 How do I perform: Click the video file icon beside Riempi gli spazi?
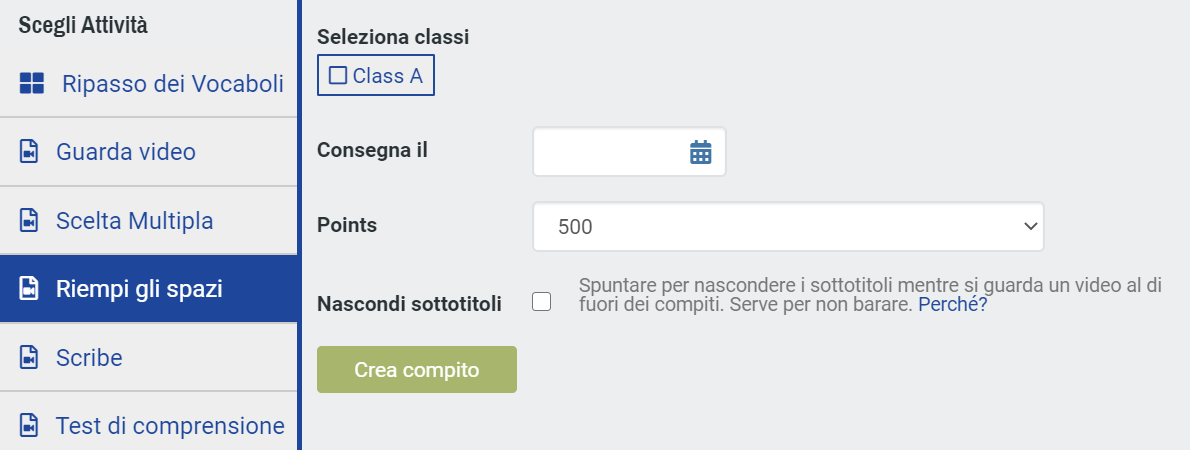[x=29, y=289]
